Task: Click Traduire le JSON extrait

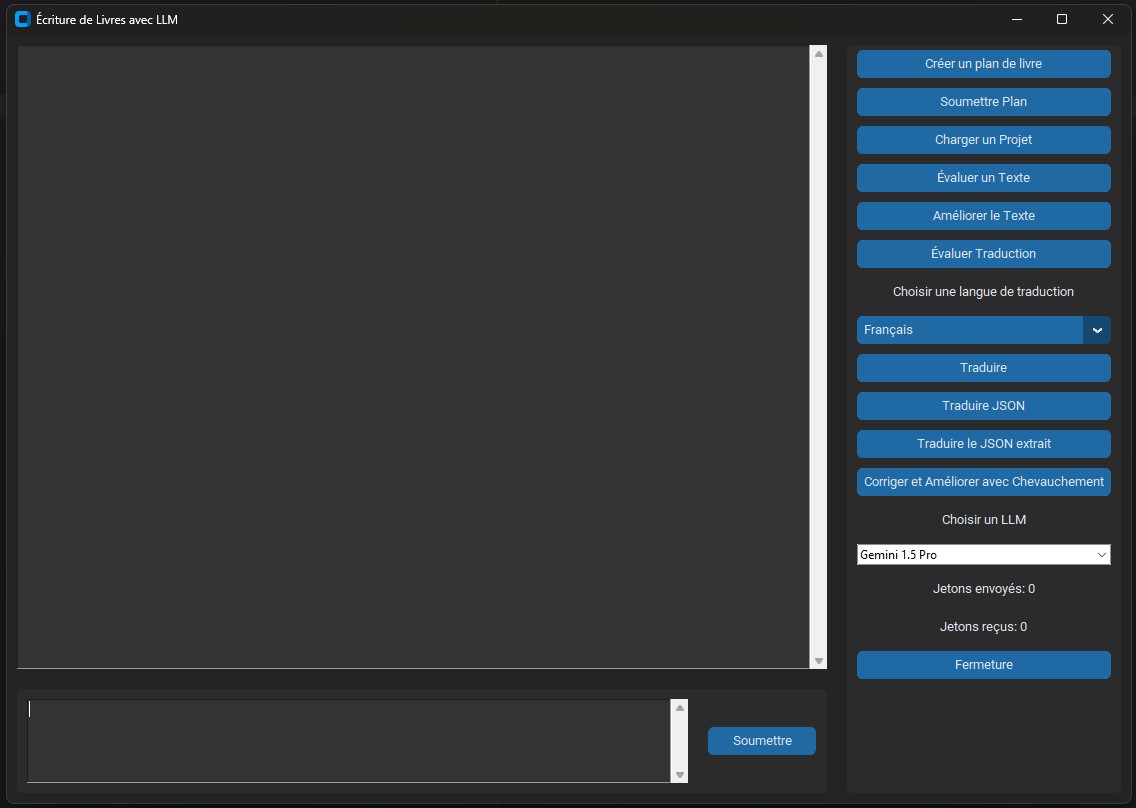Action: point(983,444)
